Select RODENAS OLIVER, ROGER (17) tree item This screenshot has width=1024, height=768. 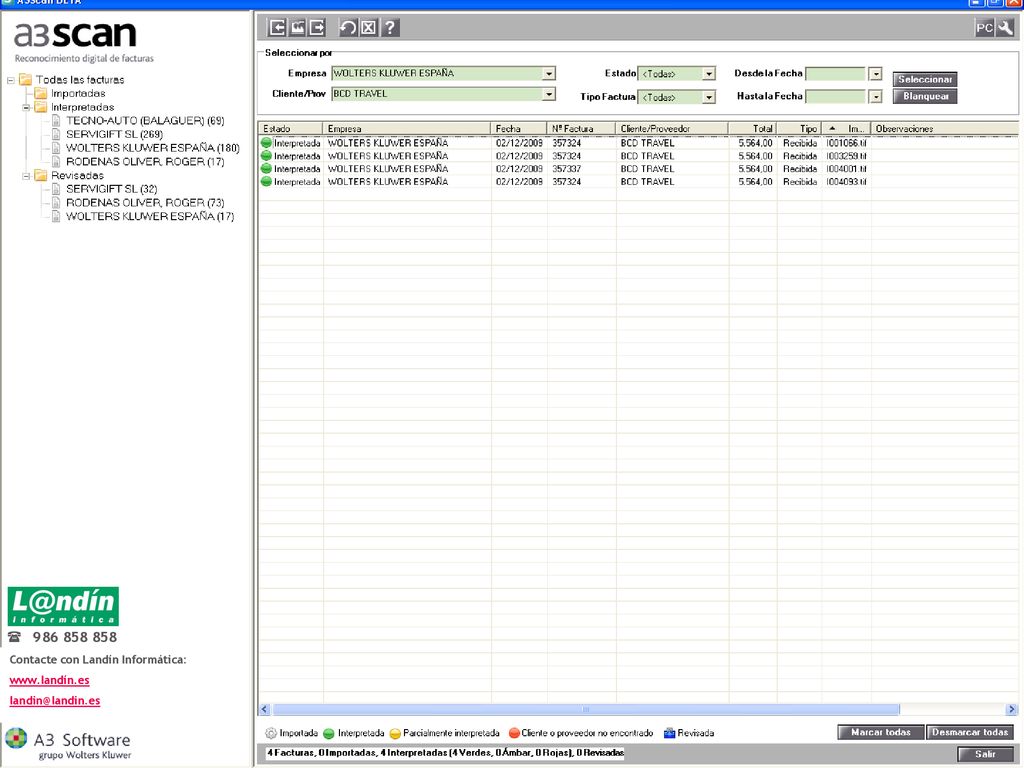[x=145, y=162]
